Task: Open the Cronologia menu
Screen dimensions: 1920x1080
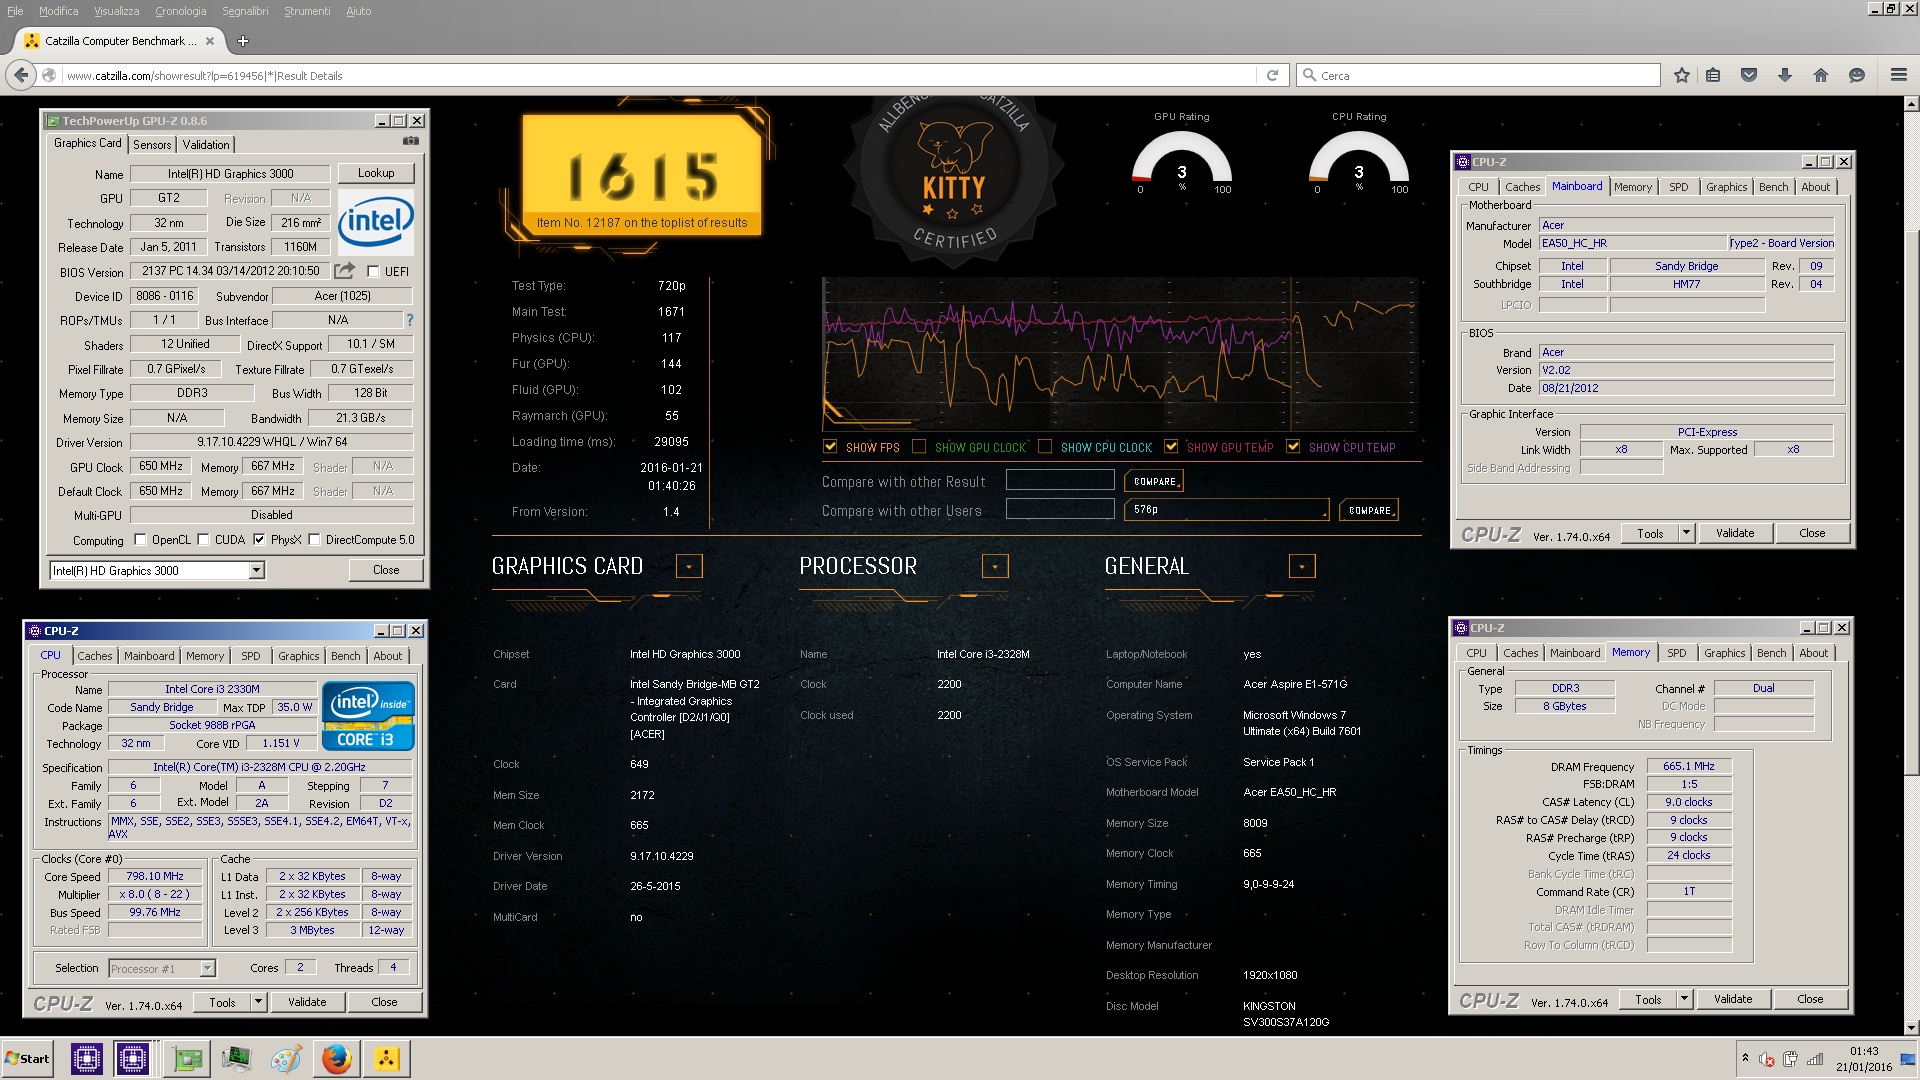Action: click(x=180, y=11)
